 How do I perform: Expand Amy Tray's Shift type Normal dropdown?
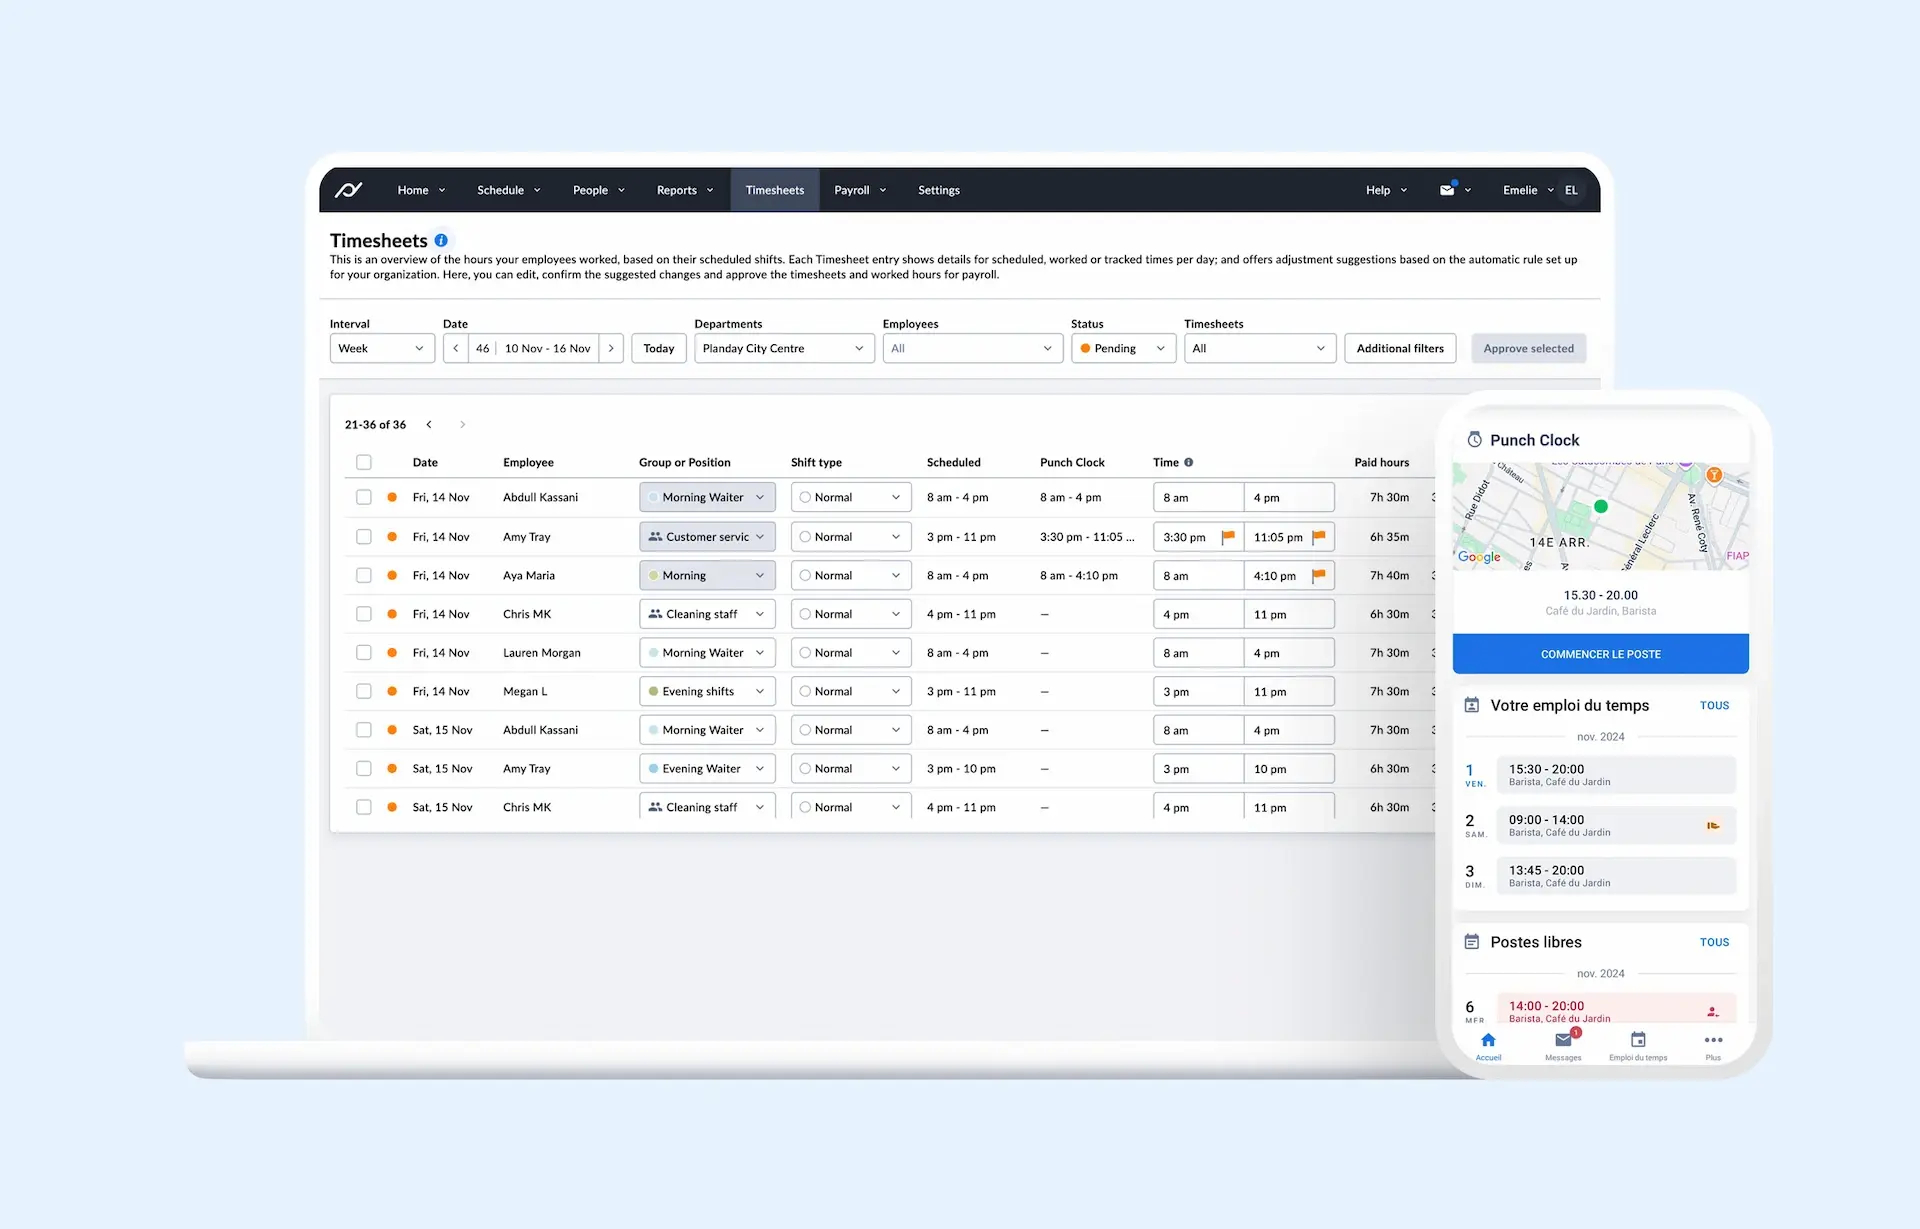coord(850,536)
